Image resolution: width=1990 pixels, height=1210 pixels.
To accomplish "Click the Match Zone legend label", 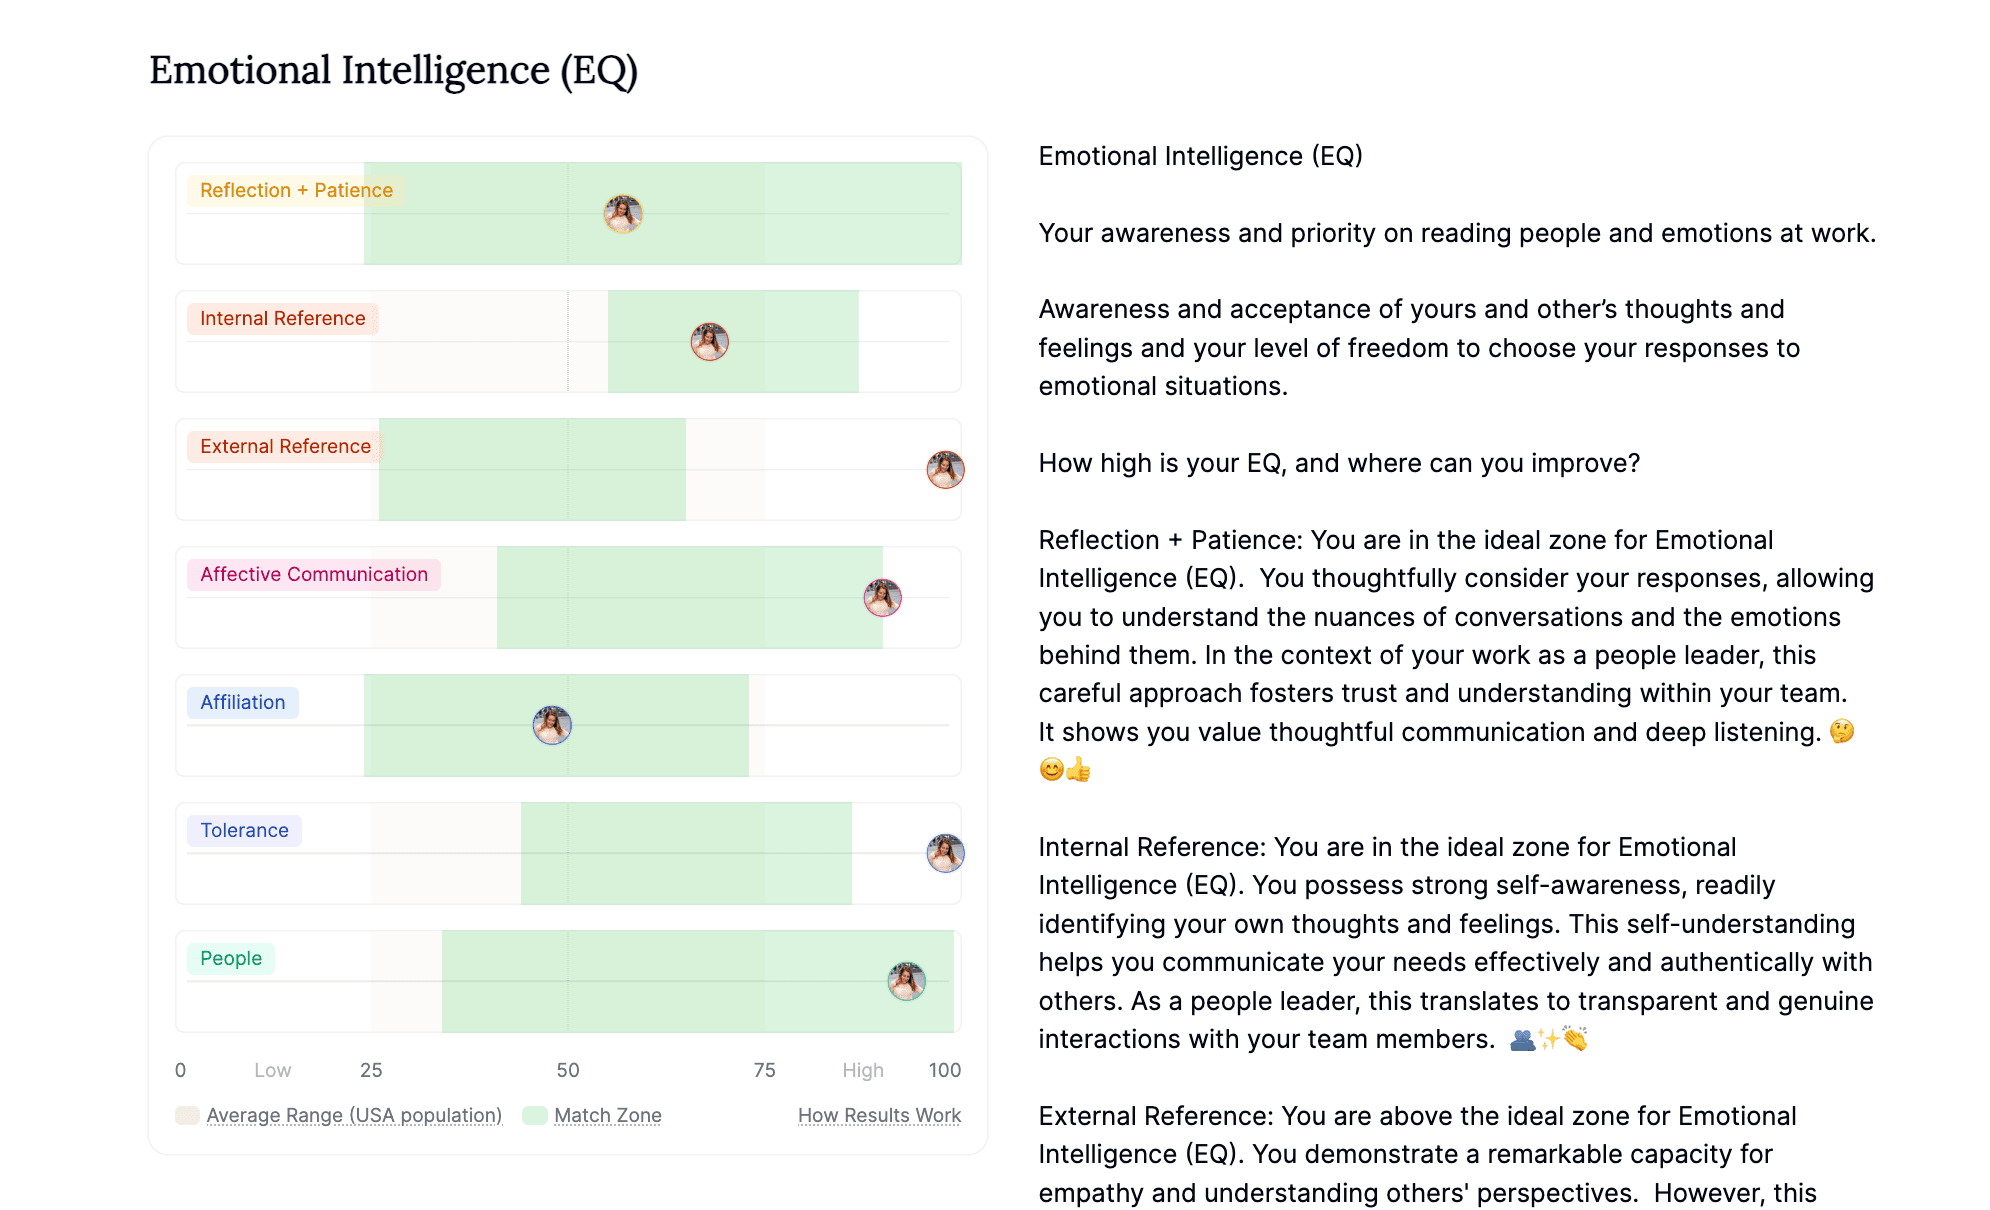I will point(608,1115).
